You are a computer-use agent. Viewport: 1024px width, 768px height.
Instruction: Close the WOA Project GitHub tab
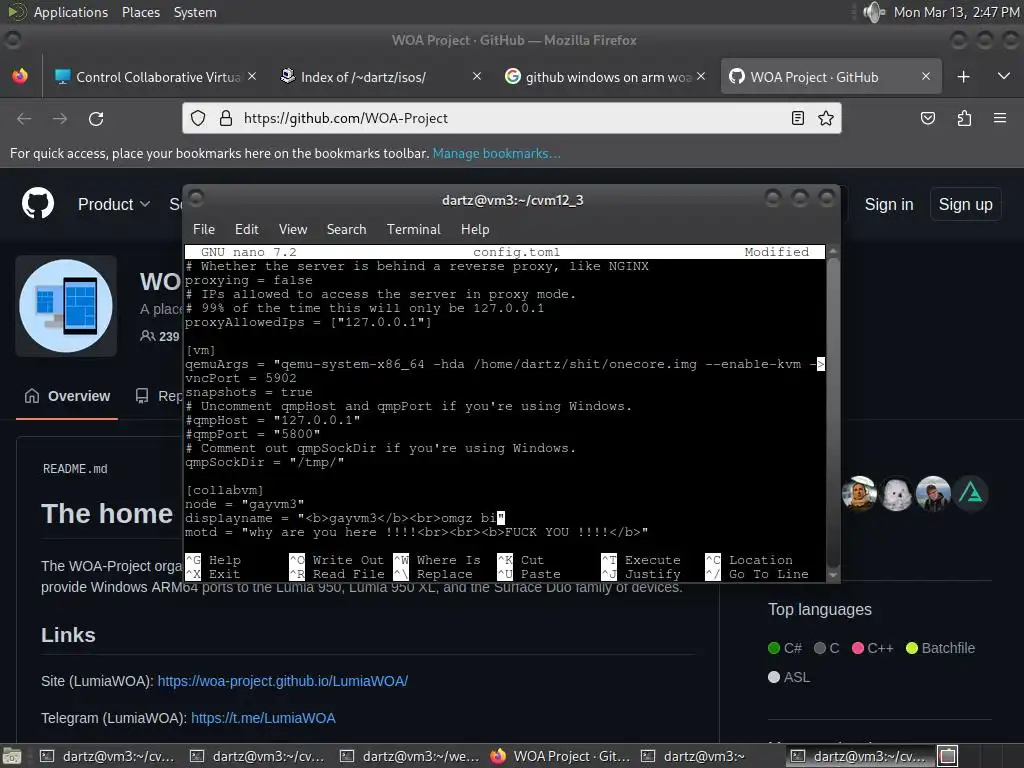(926, 76)
